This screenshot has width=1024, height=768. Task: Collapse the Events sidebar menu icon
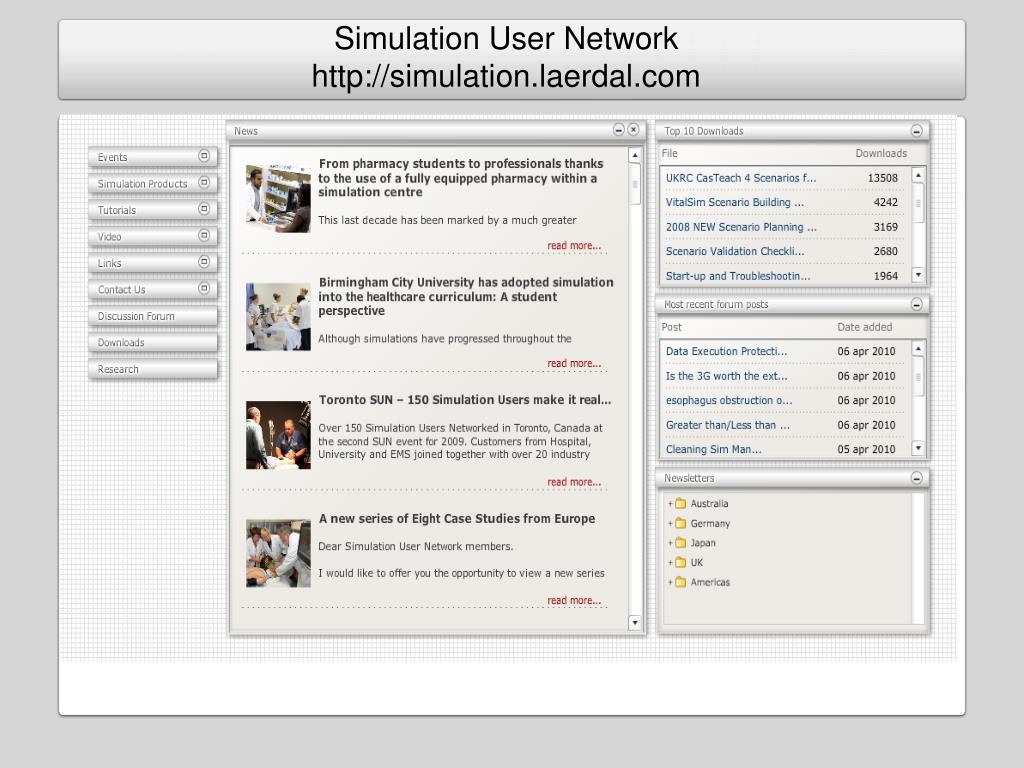204,156
